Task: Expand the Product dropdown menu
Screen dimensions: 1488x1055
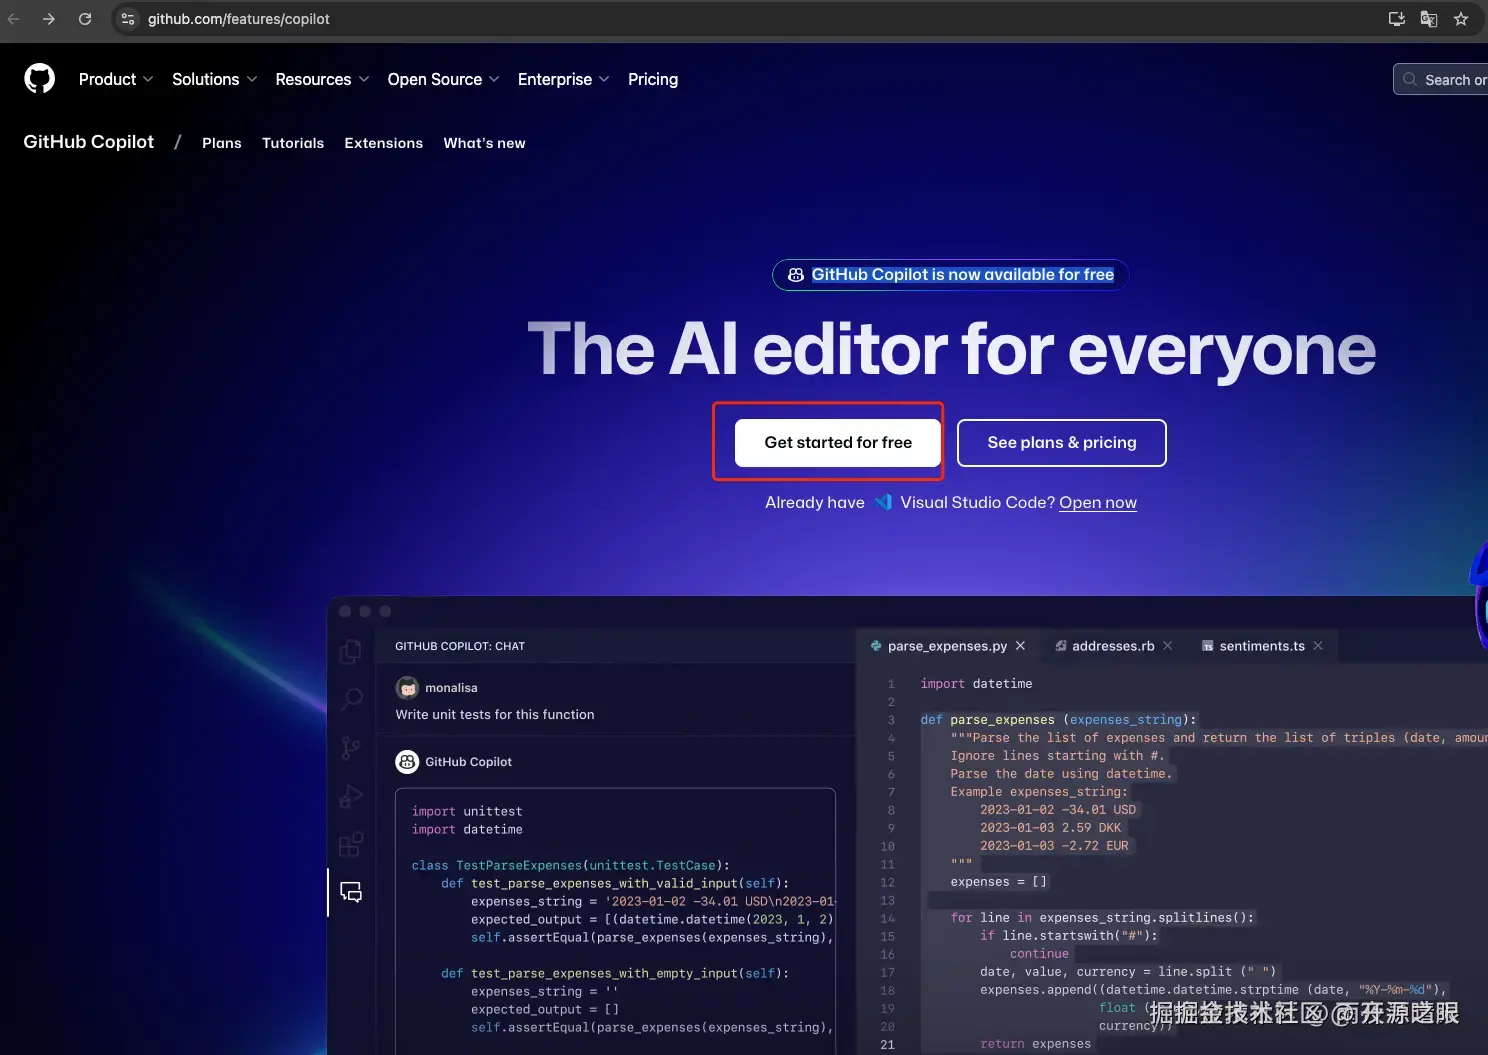Action: click(x=116, y=79)
